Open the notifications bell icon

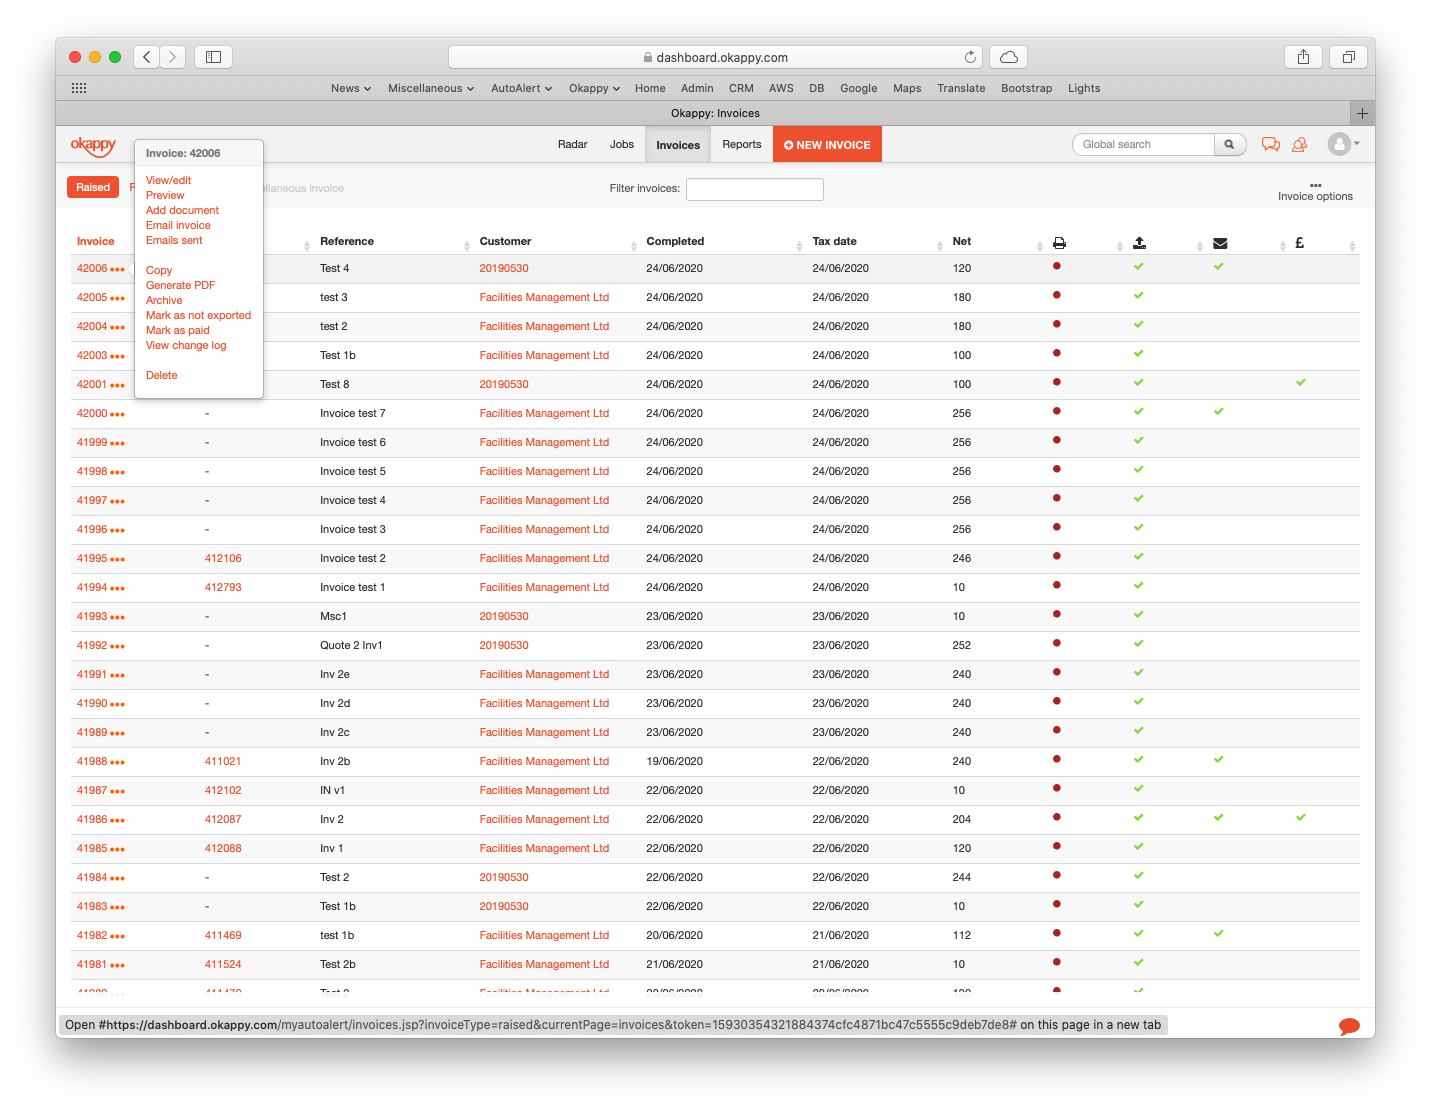click(1299, 144)
